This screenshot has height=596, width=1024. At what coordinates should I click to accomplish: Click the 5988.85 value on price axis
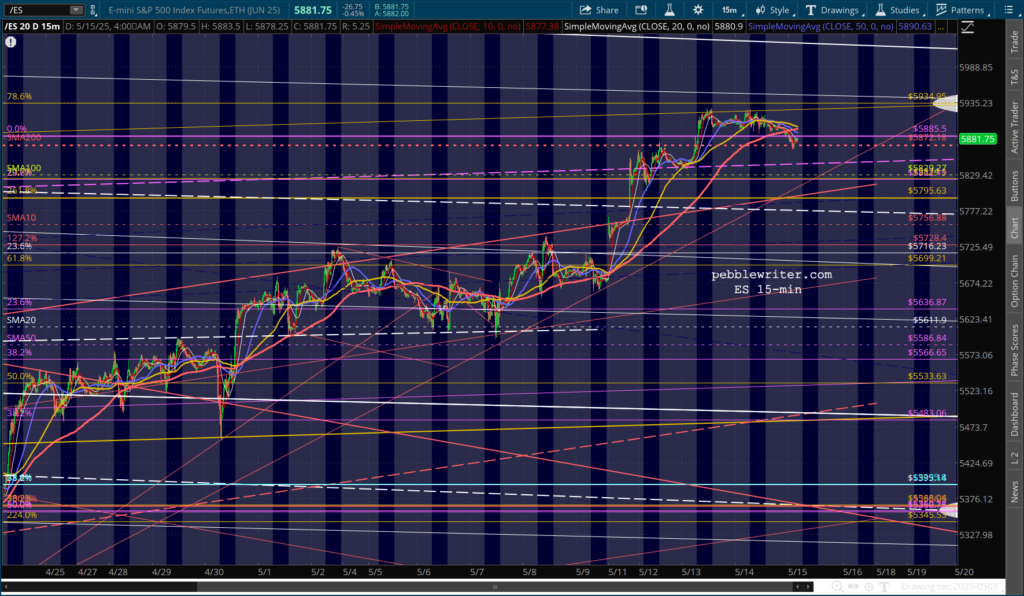coord(976,67)
